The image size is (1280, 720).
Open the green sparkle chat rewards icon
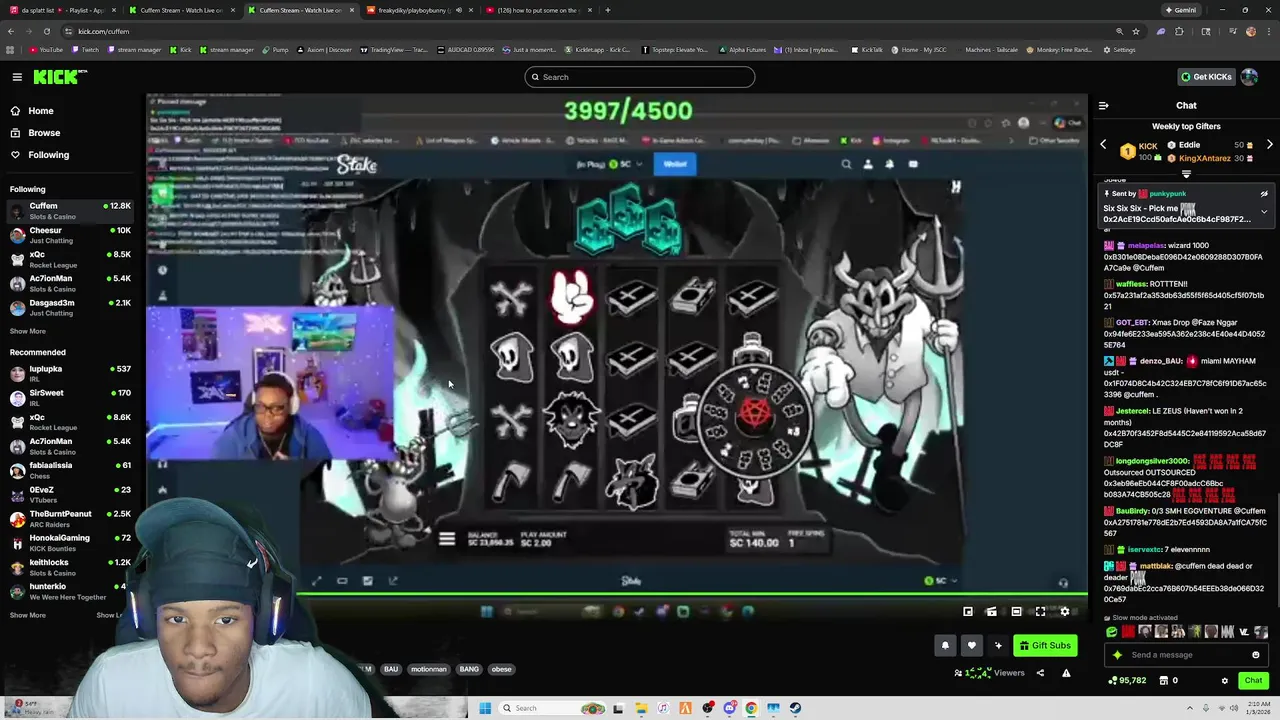coord(1117,655)
